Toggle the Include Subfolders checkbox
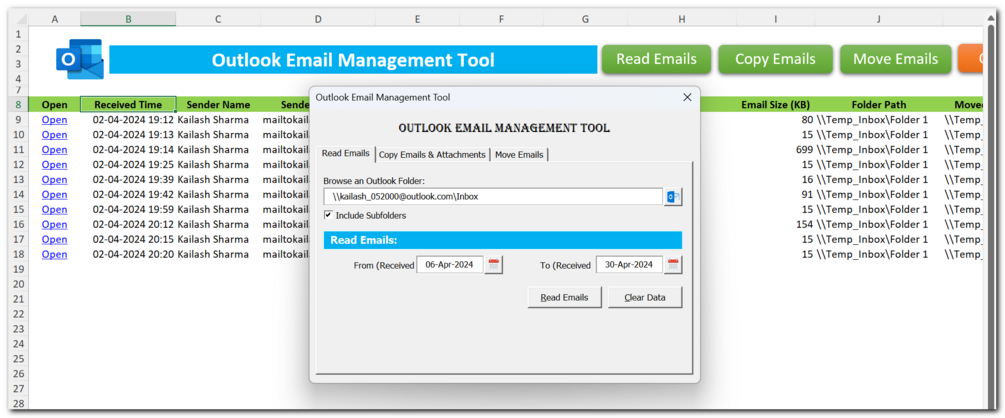Image resolution: width=1005 pixels, height=418 pixels. click(328, 215)
